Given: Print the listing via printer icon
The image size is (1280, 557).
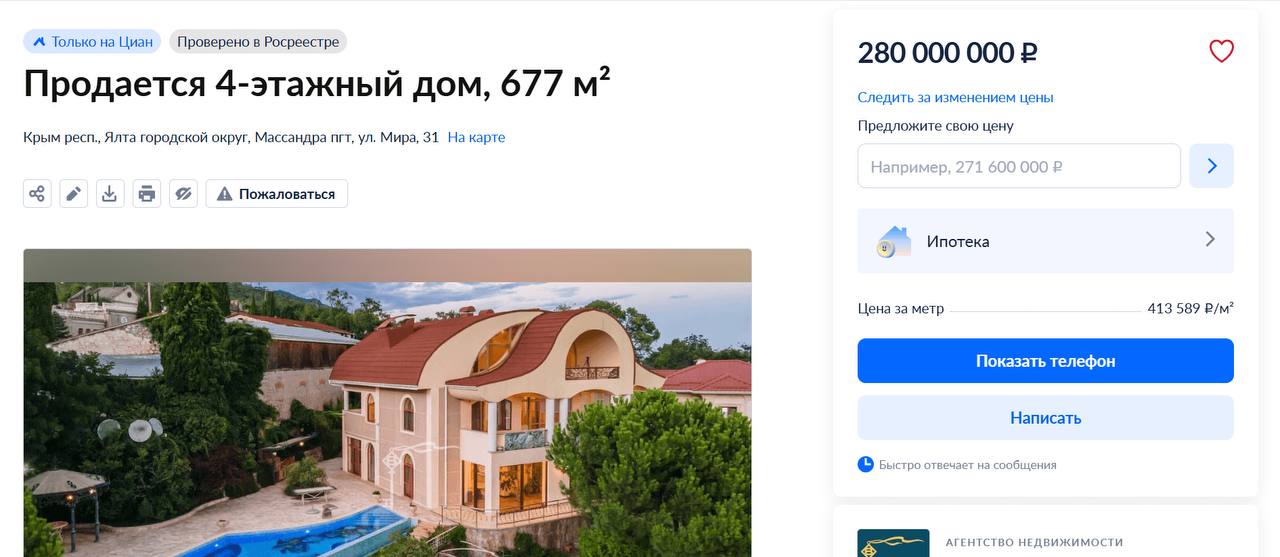Looking at the screenshot, I should point(147,194).
